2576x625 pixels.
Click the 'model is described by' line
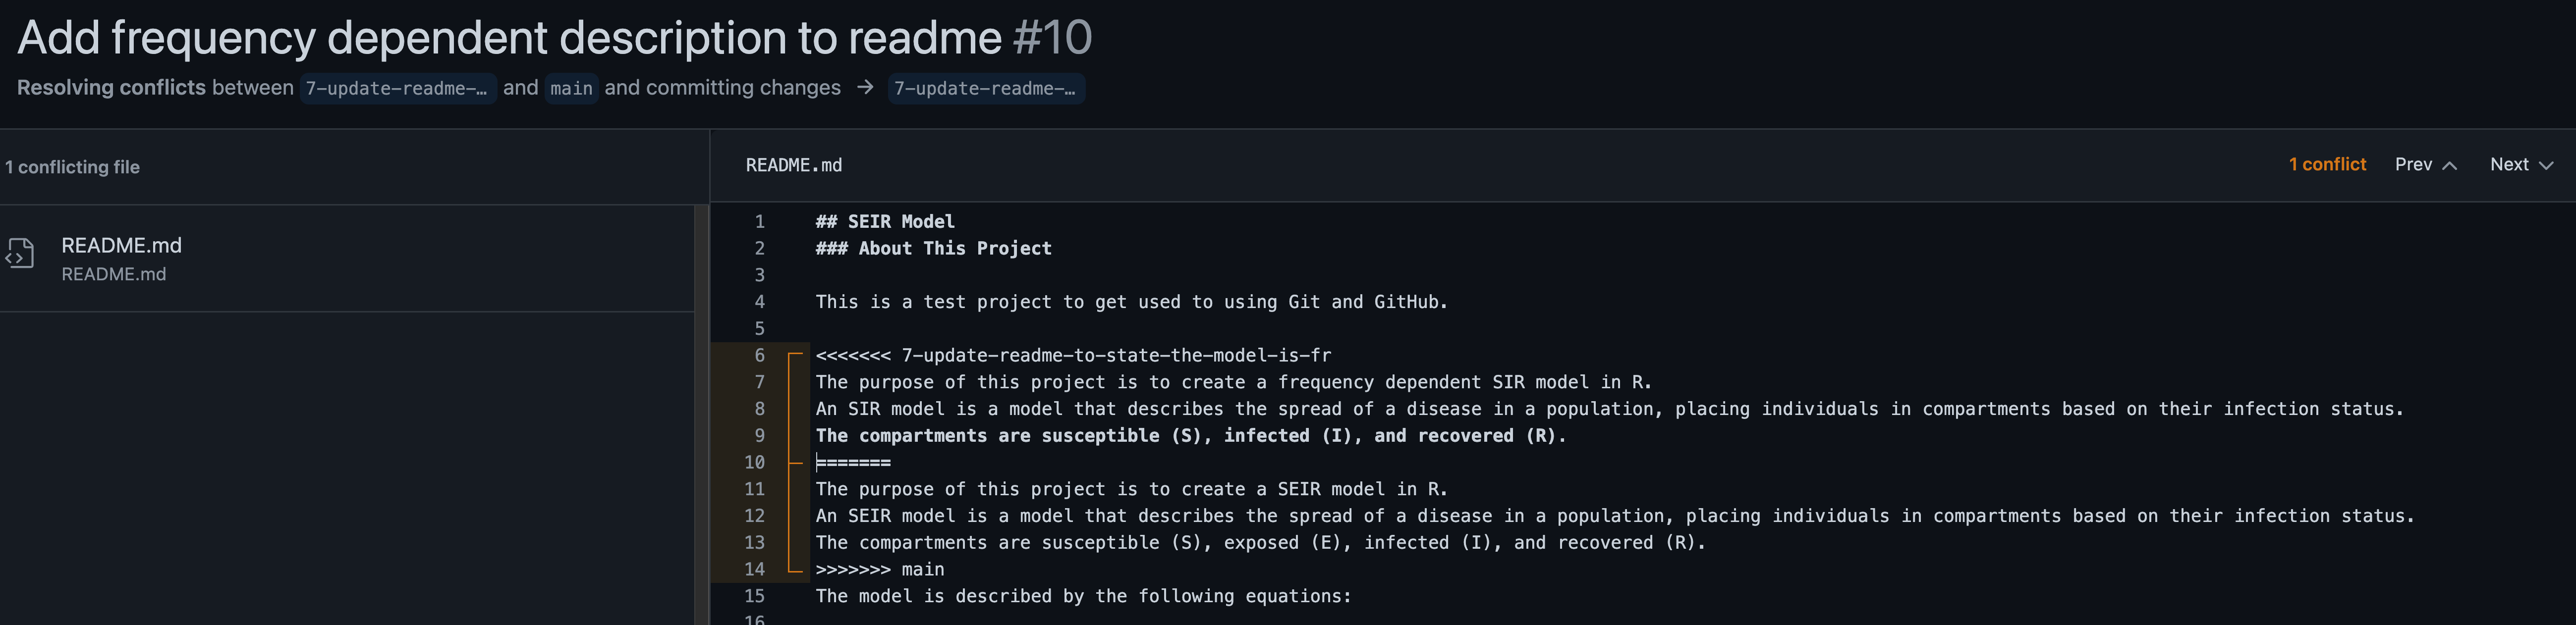tap(1083, 597)
